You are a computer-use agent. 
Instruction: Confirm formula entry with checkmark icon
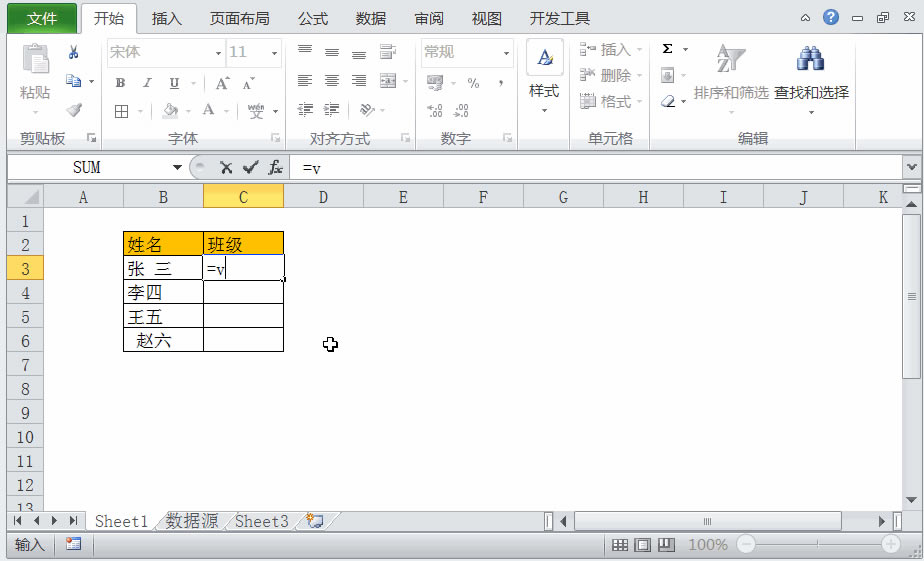pyautogui.click(x=250, y=168)
